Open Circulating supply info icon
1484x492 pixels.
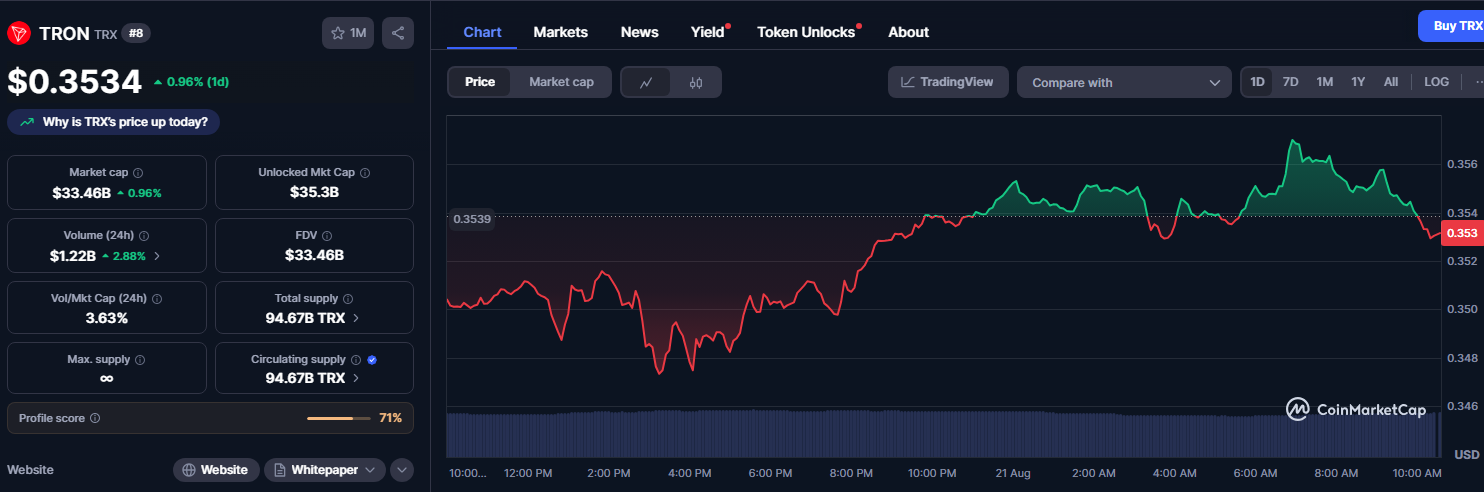click(x=356, y=360)
